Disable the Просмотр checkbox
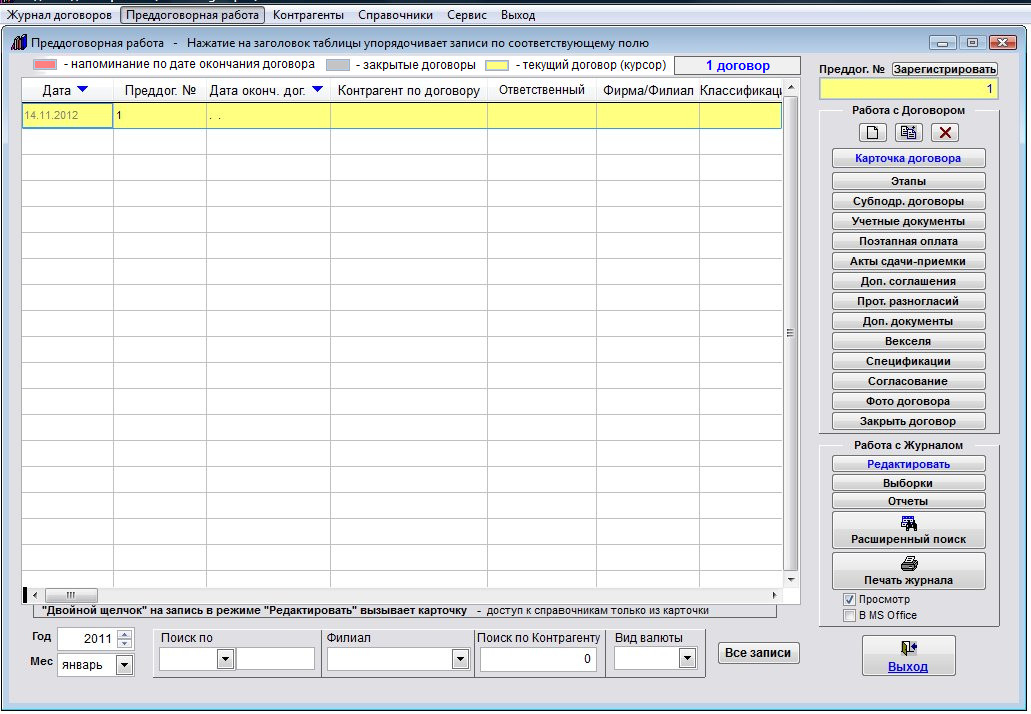The height and width of the screenshot is (714, 1031). point(850,599)
